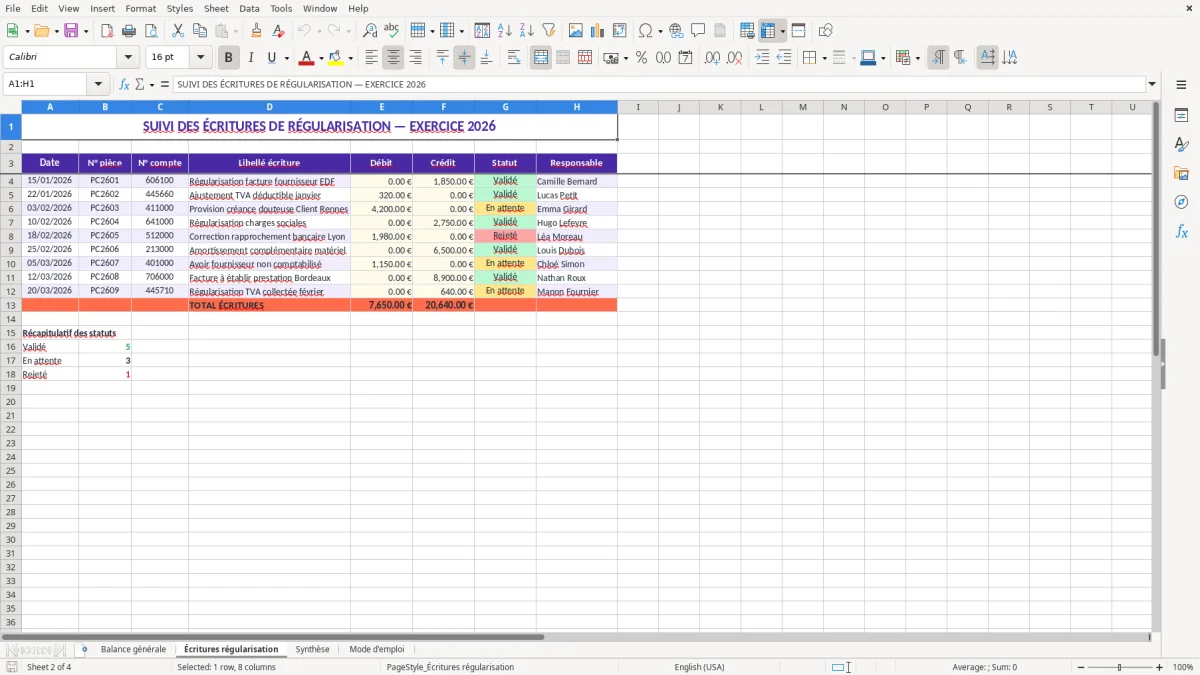Expand the formula bar
This screenshot has height=675, width=1200.
click(1152, 85)
